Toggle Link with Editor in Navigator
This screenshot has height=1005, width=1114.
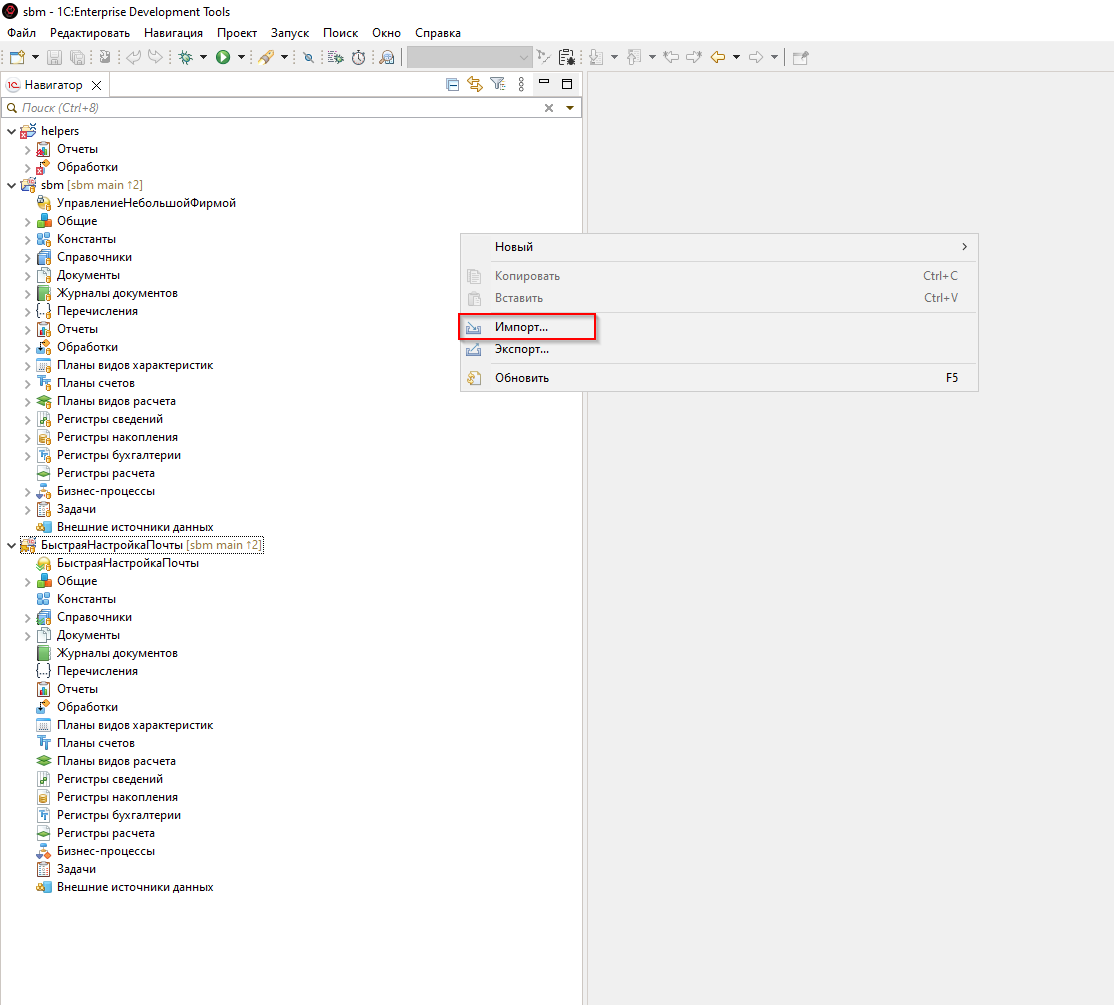pyautogui.click(x=474, y=85)
